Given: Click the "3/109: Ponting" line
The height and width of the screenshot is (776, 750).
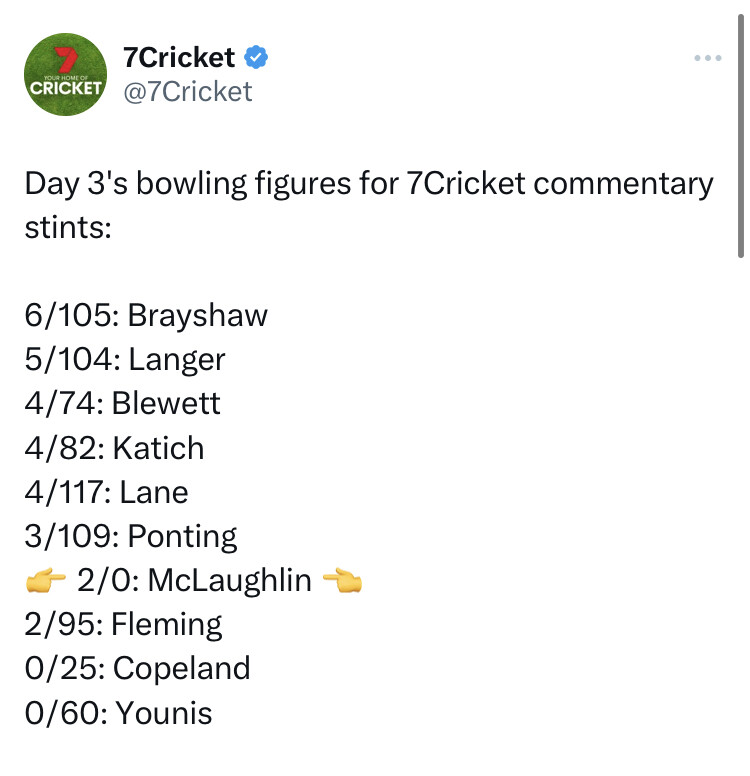Looking at the screenshot, I should (x=131, y=536).
